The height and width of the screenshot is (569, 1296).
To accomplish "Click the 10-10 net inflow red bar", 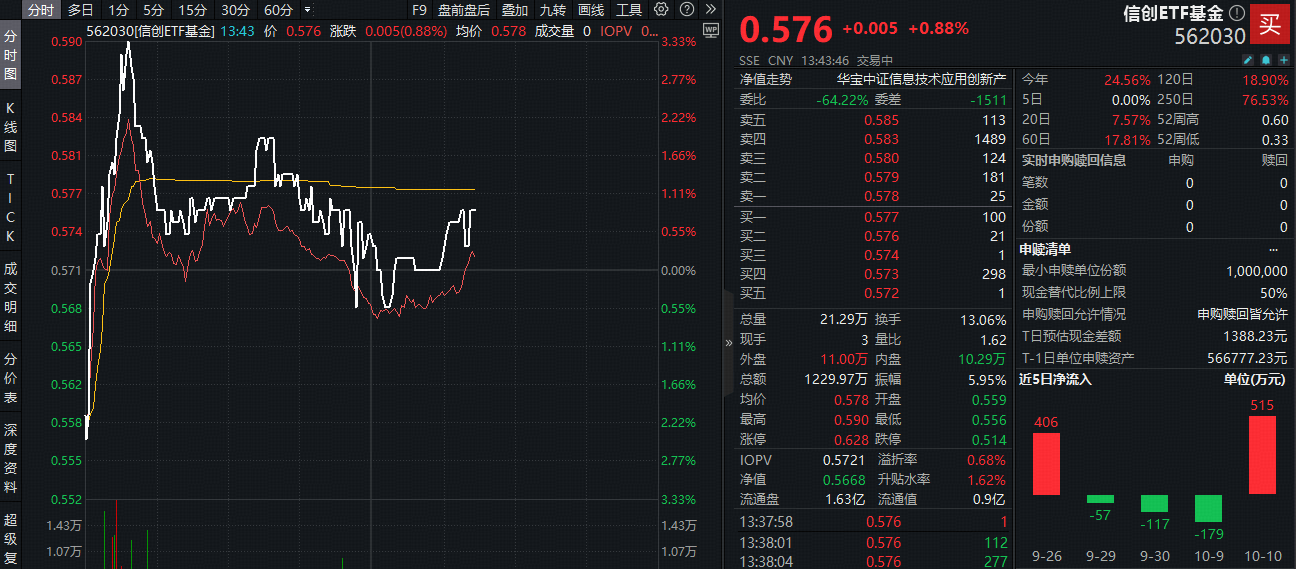I will pos(1262,454).
